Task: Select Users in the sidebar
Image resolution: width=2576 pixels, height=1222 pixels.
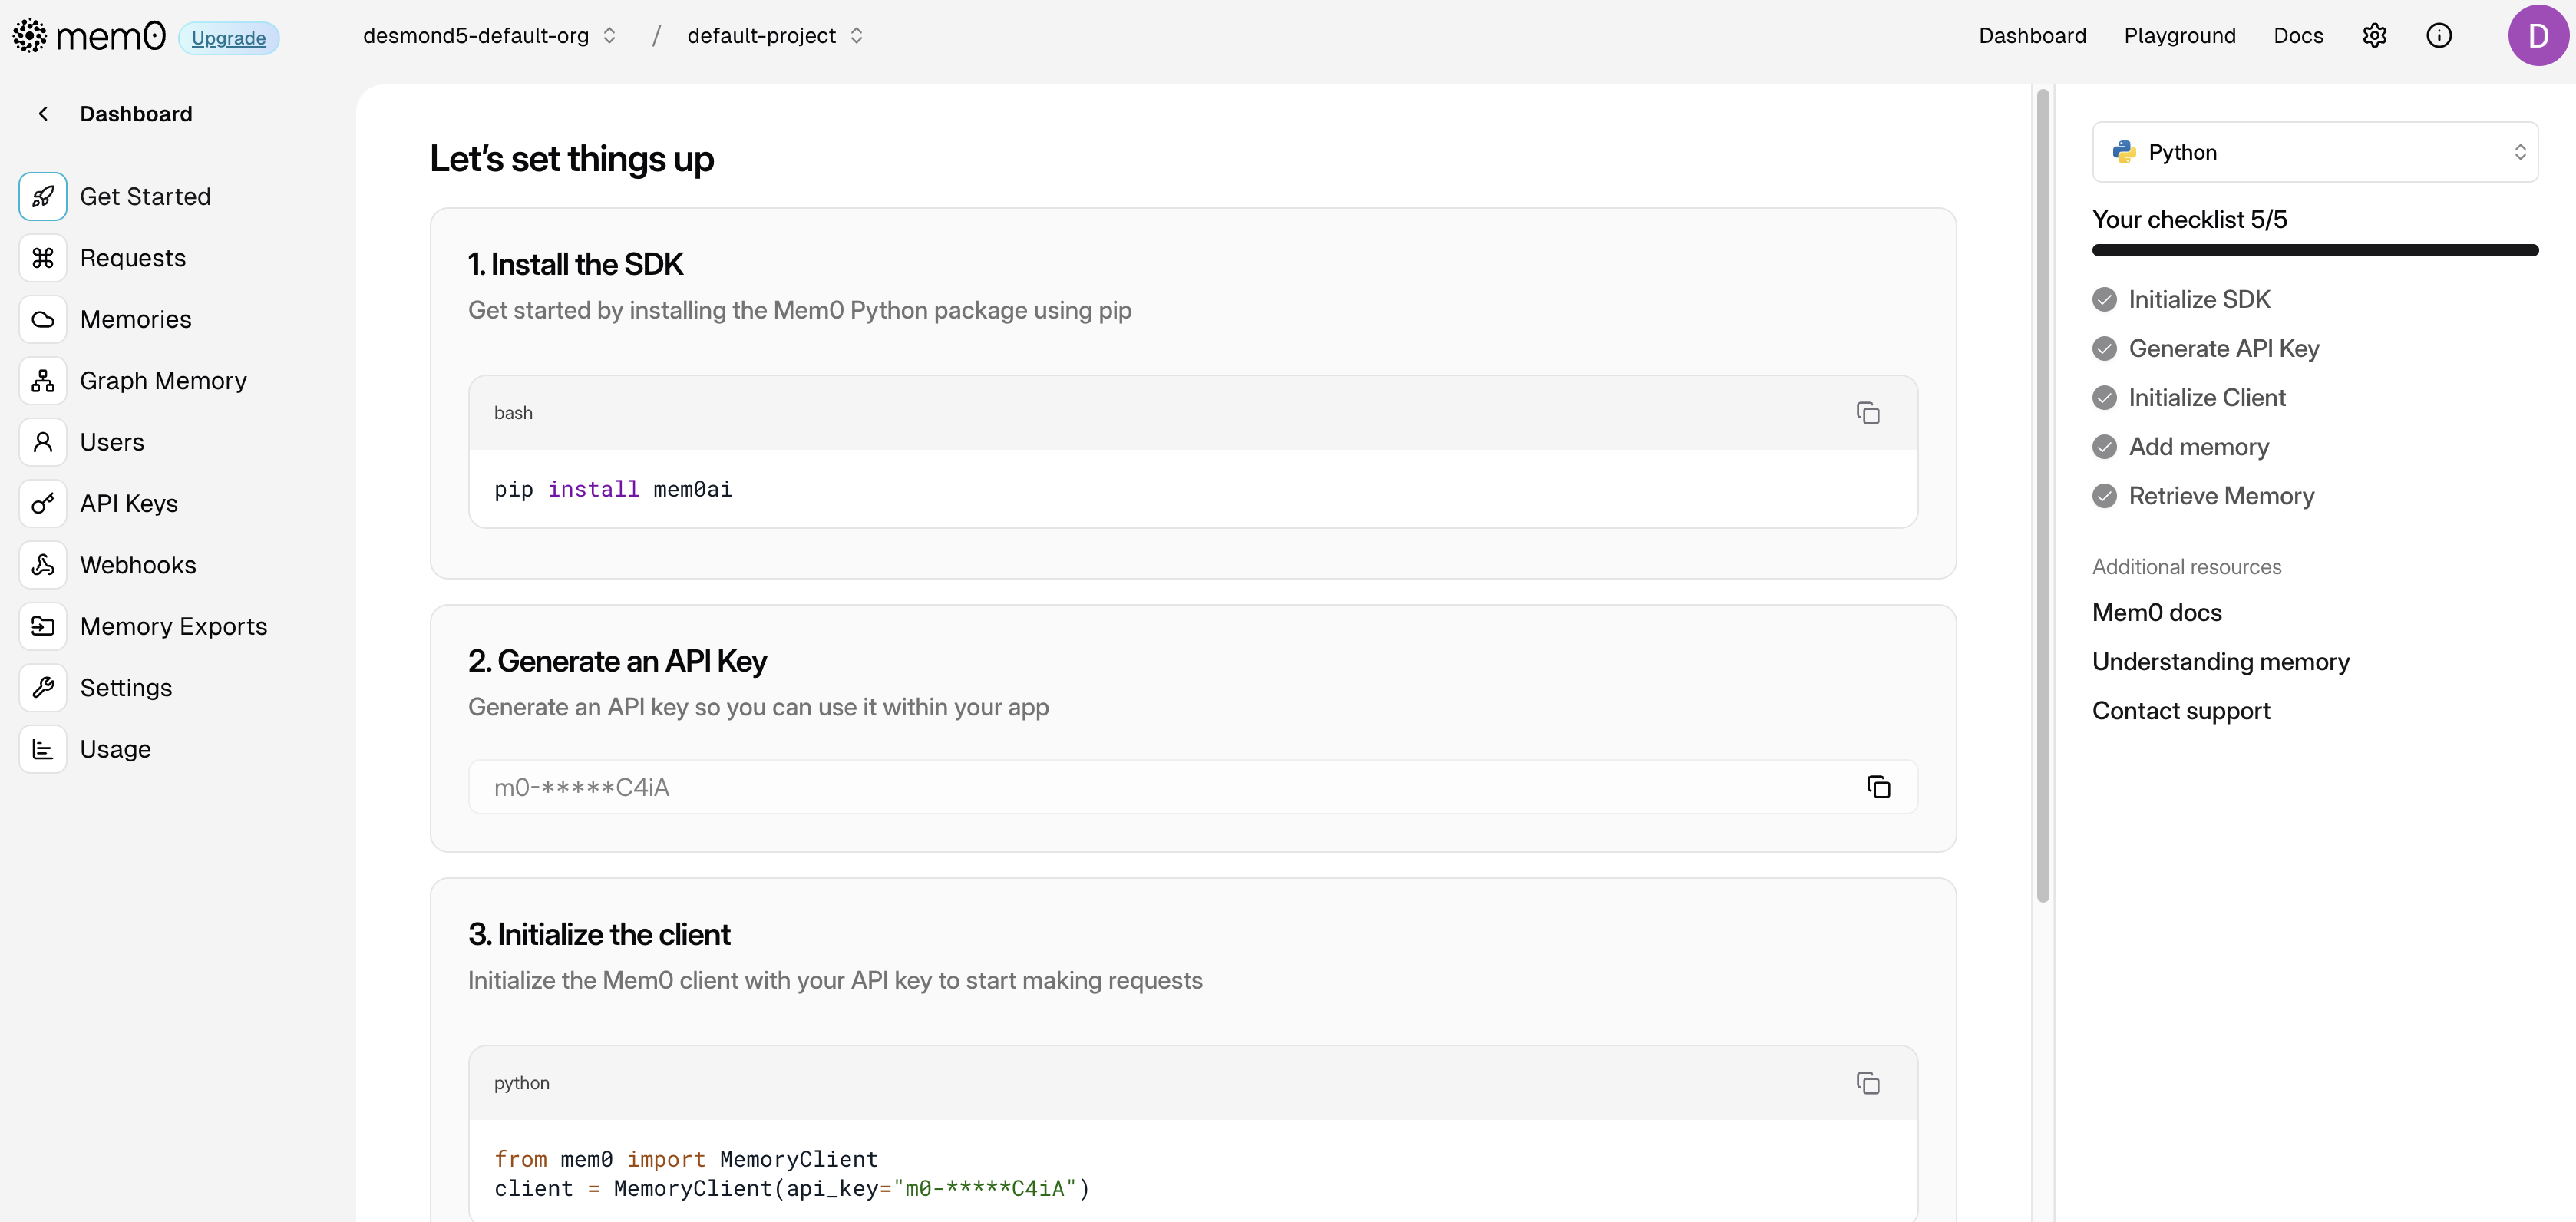Action: tap(112, 442)
